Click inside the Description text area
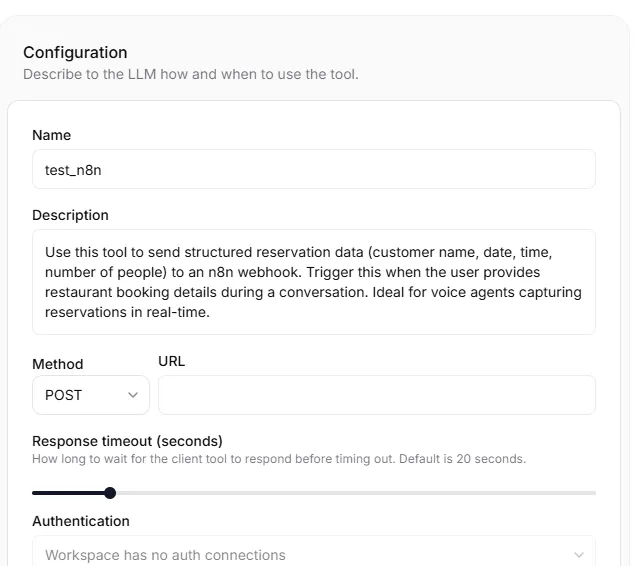640x566 pixels. [313, 282]
